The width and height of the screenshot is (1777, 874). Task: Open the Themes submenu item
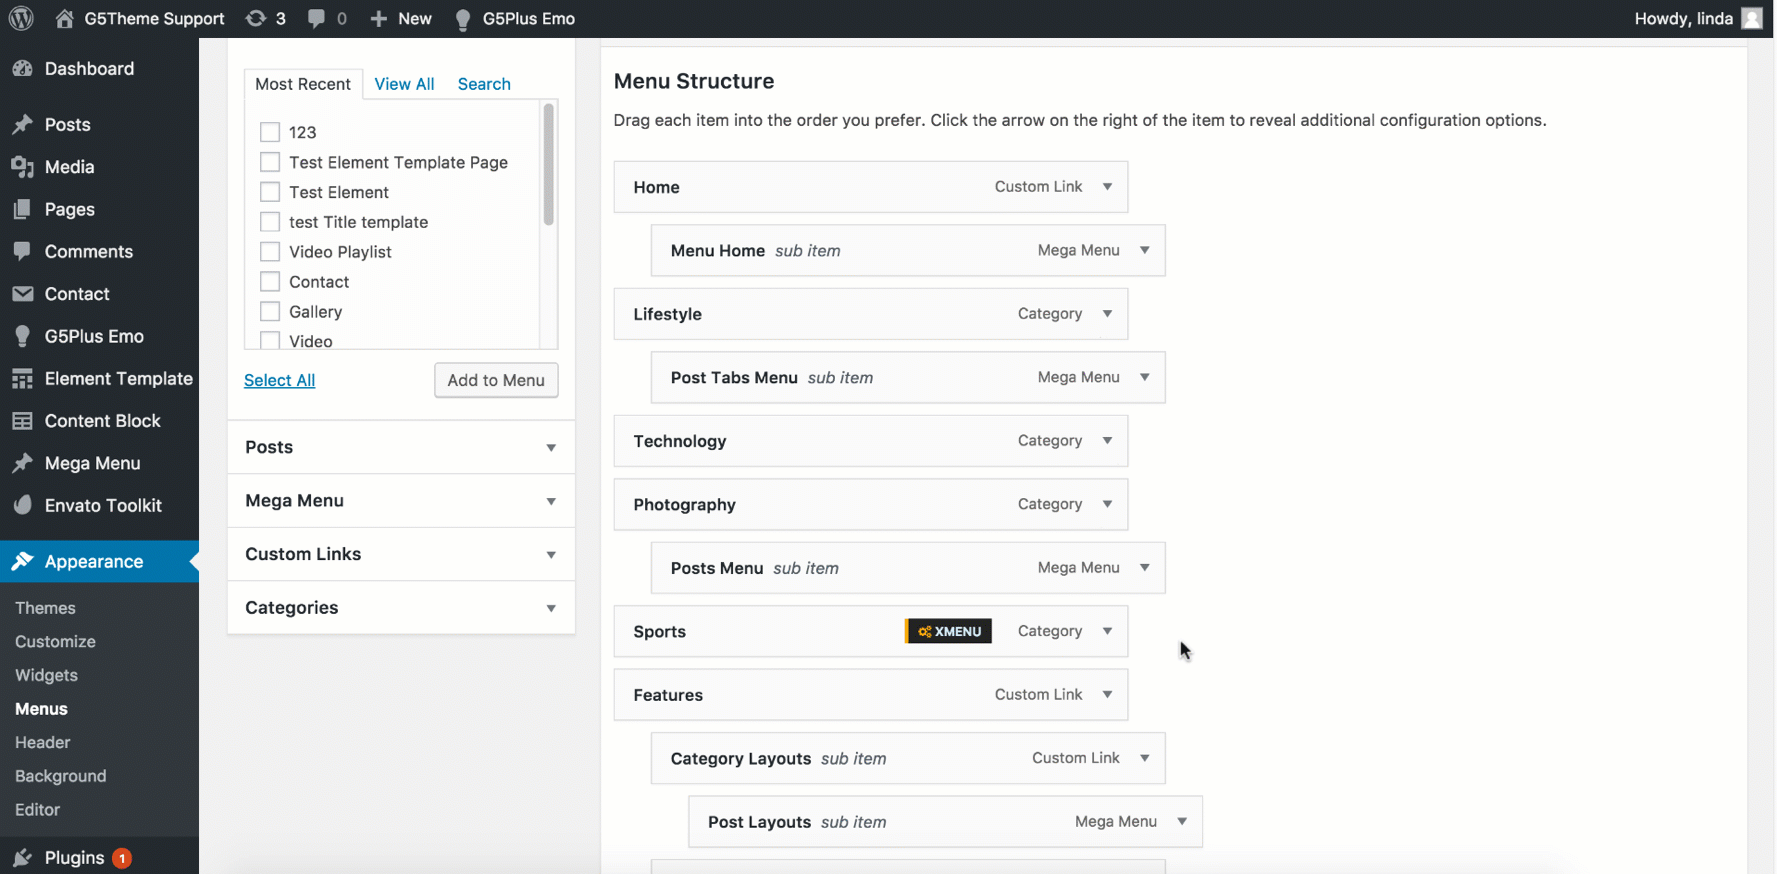click(45, 608)
